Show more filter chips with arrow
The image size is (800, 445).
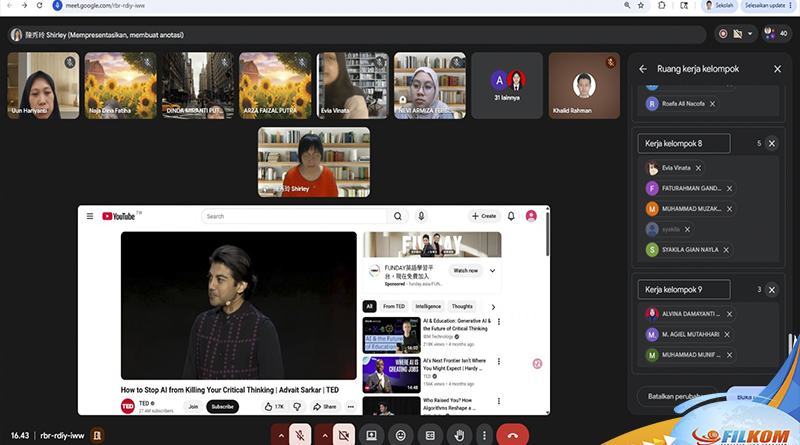pos(493,307)
